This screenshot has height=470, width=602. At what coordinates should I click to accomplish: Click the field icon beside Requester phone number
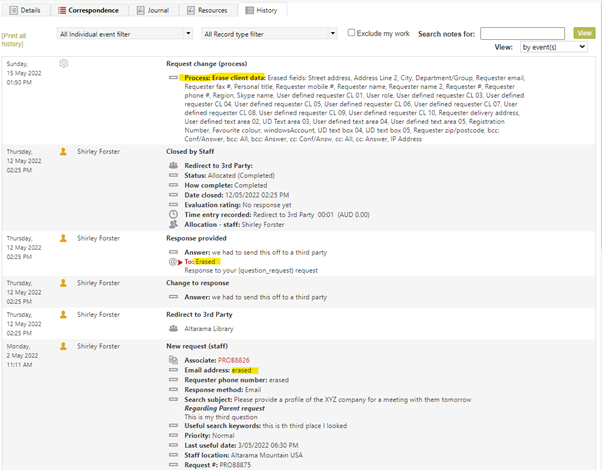click(x=174, y=380)
